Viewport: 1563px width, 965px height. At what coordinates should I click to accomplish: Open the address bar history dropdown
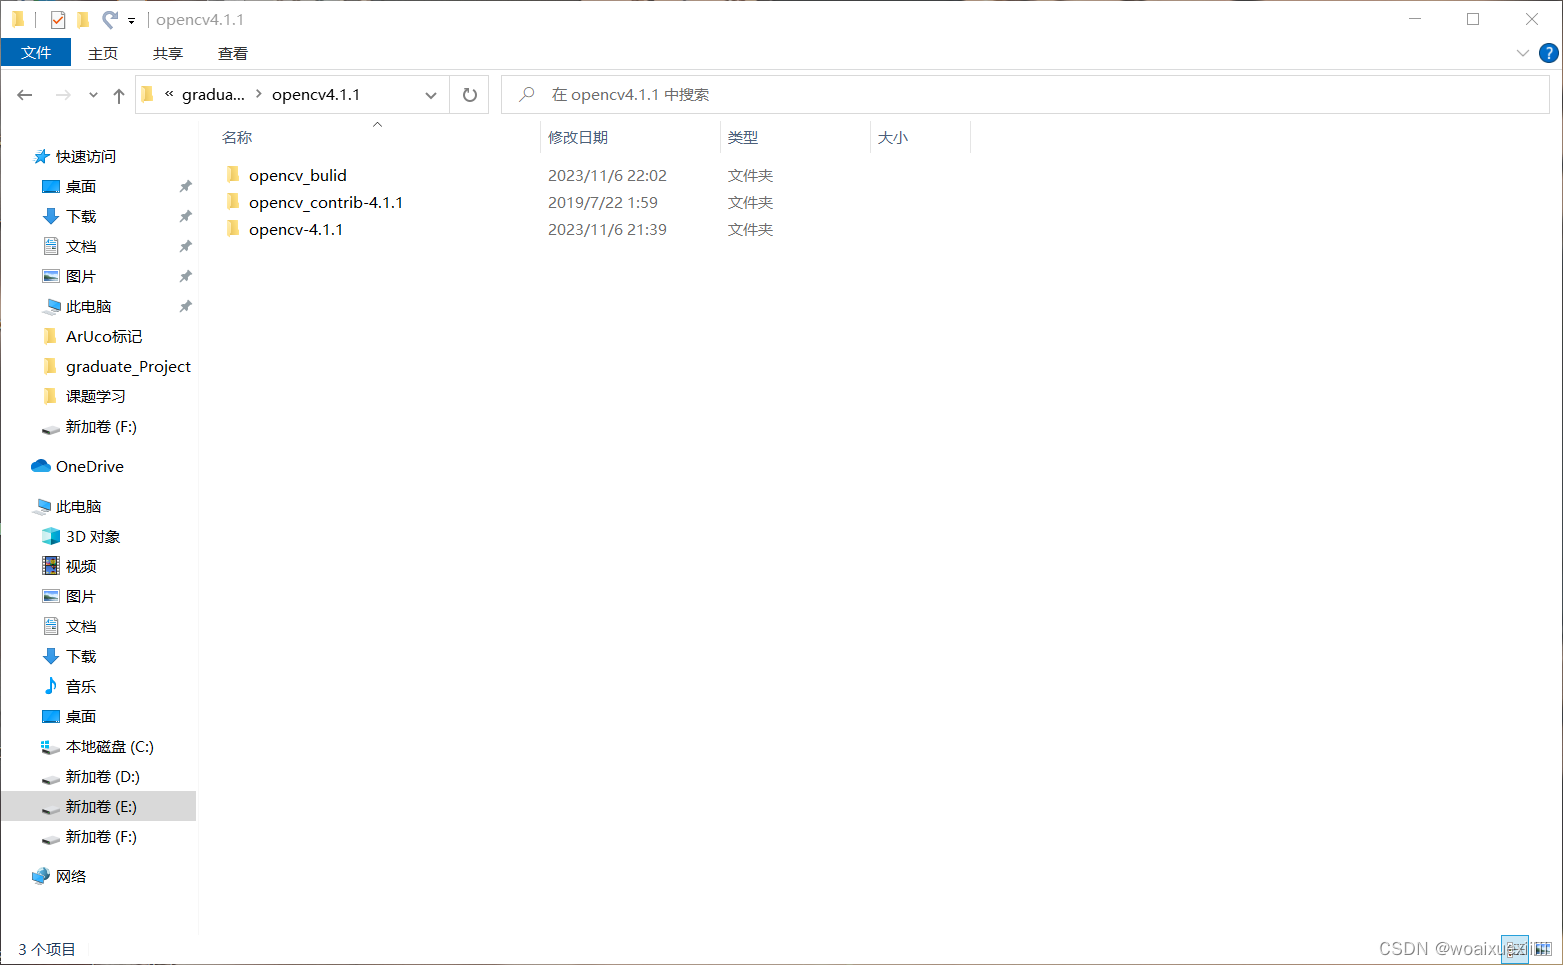[430, 94]
